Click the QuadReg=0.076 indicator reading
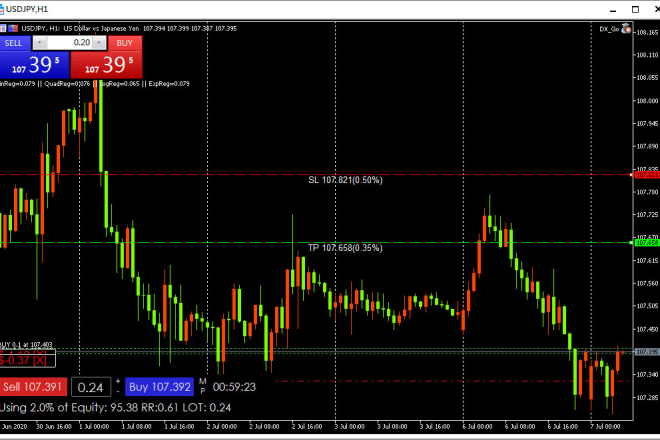The width and height of the screenshot is (660, 440). [x=67, y=84]
